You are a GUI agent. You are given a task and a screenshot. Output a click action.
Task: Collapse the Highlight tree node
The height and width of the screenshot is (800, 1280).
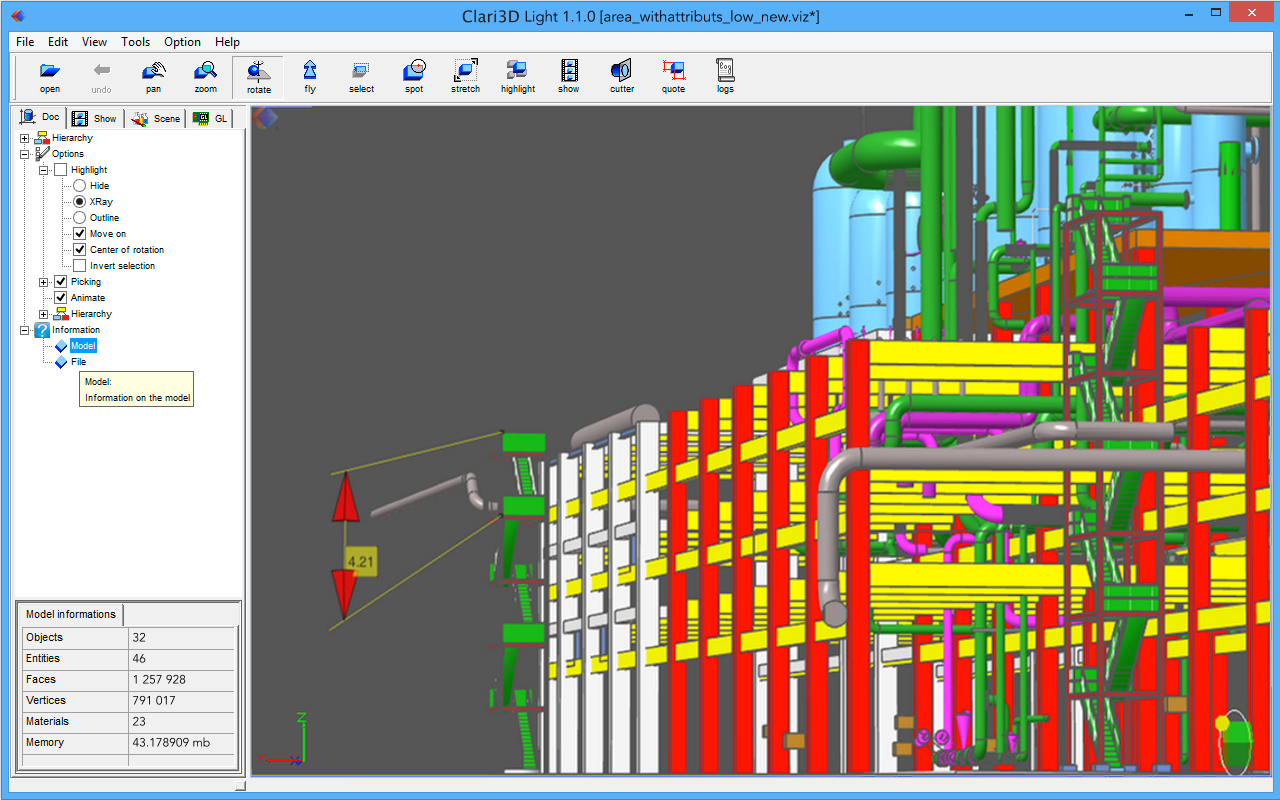(44, 170)
